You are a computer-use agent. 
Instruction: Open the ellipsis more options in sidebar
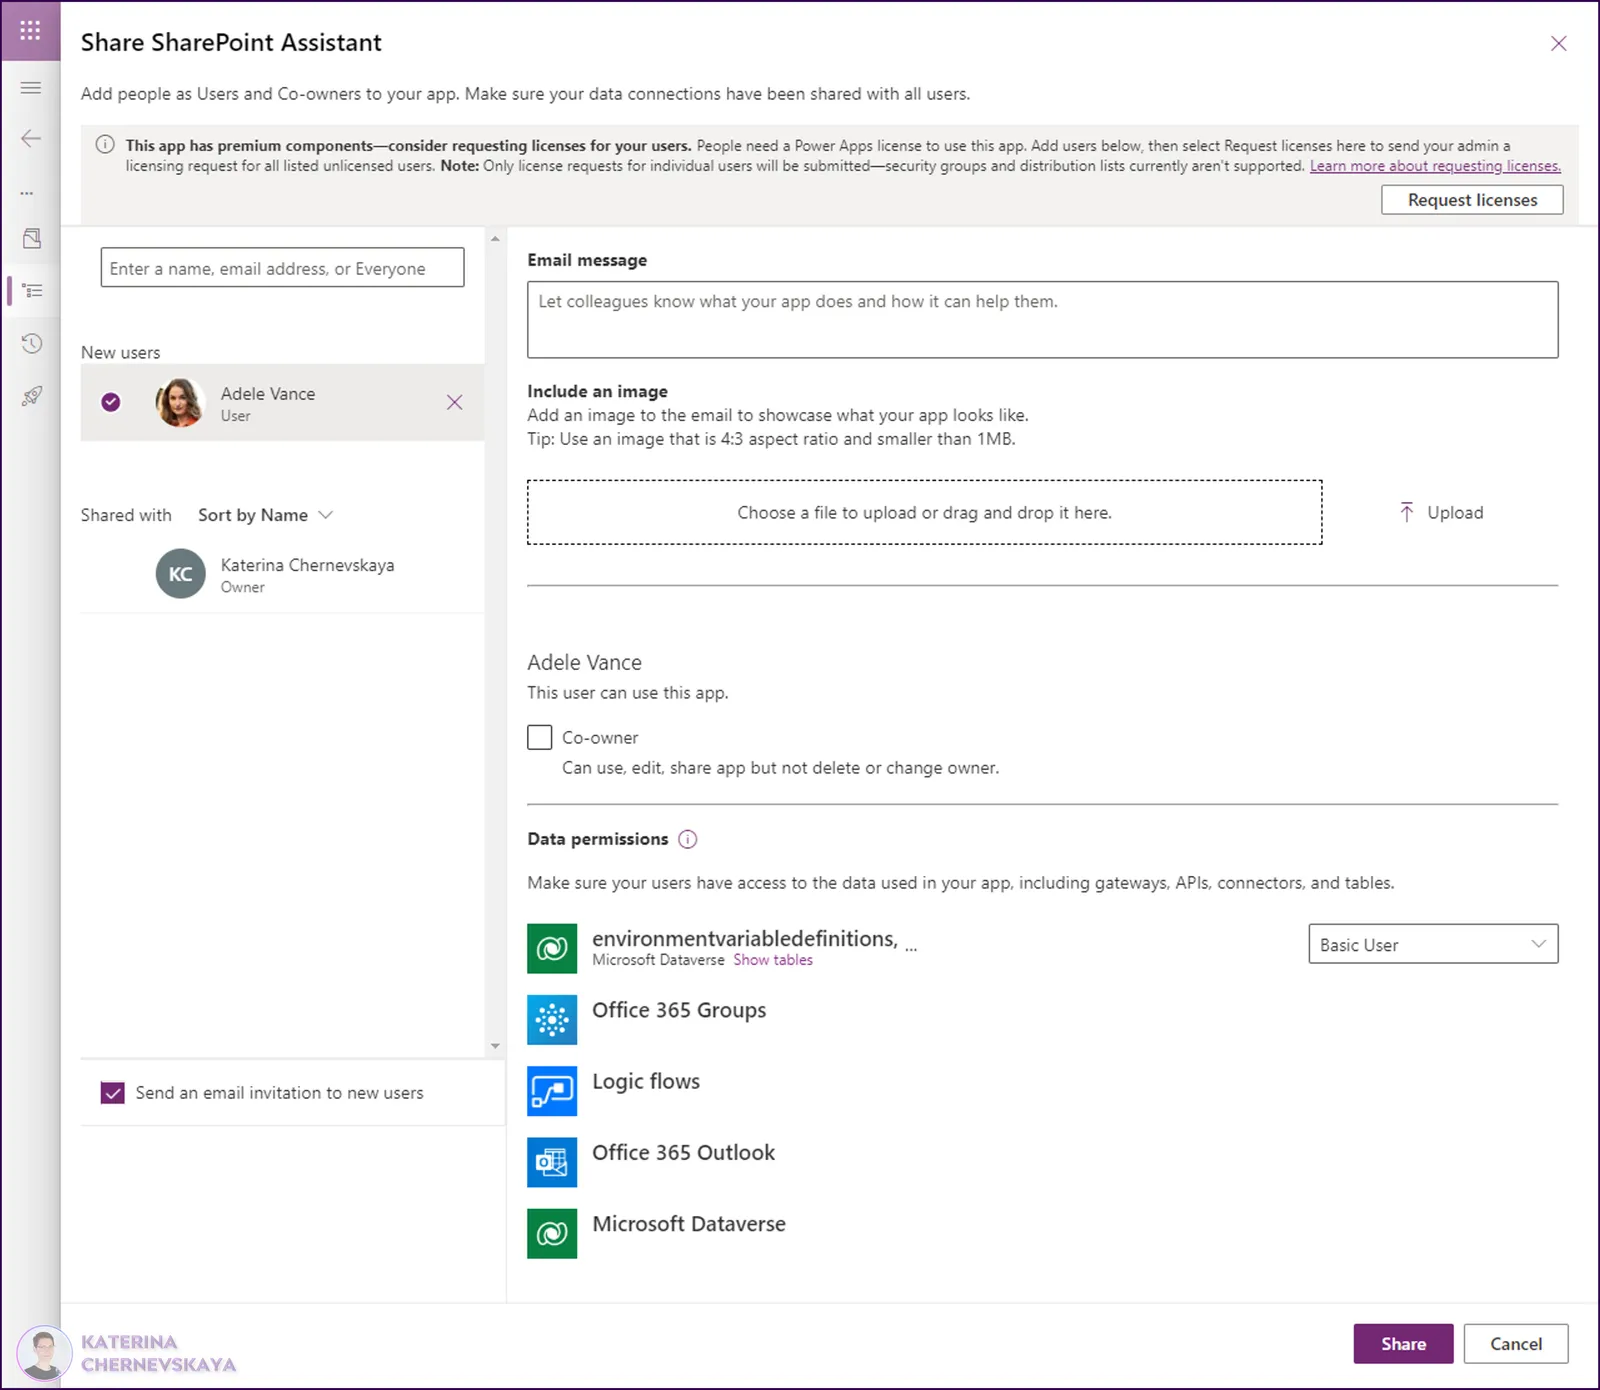[x=27, y=192]
